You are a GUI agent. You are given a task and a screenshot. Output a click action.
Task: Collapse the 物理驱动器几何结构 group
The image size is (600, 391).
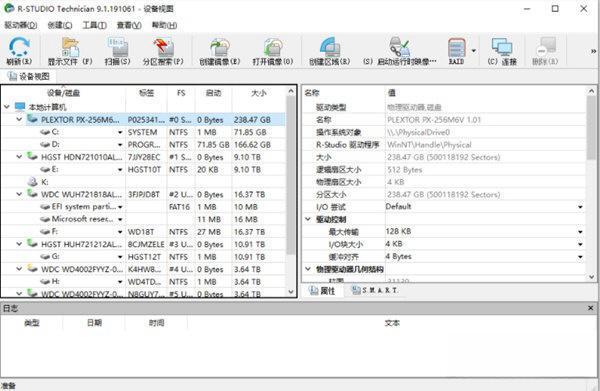[x=308, y=269]
